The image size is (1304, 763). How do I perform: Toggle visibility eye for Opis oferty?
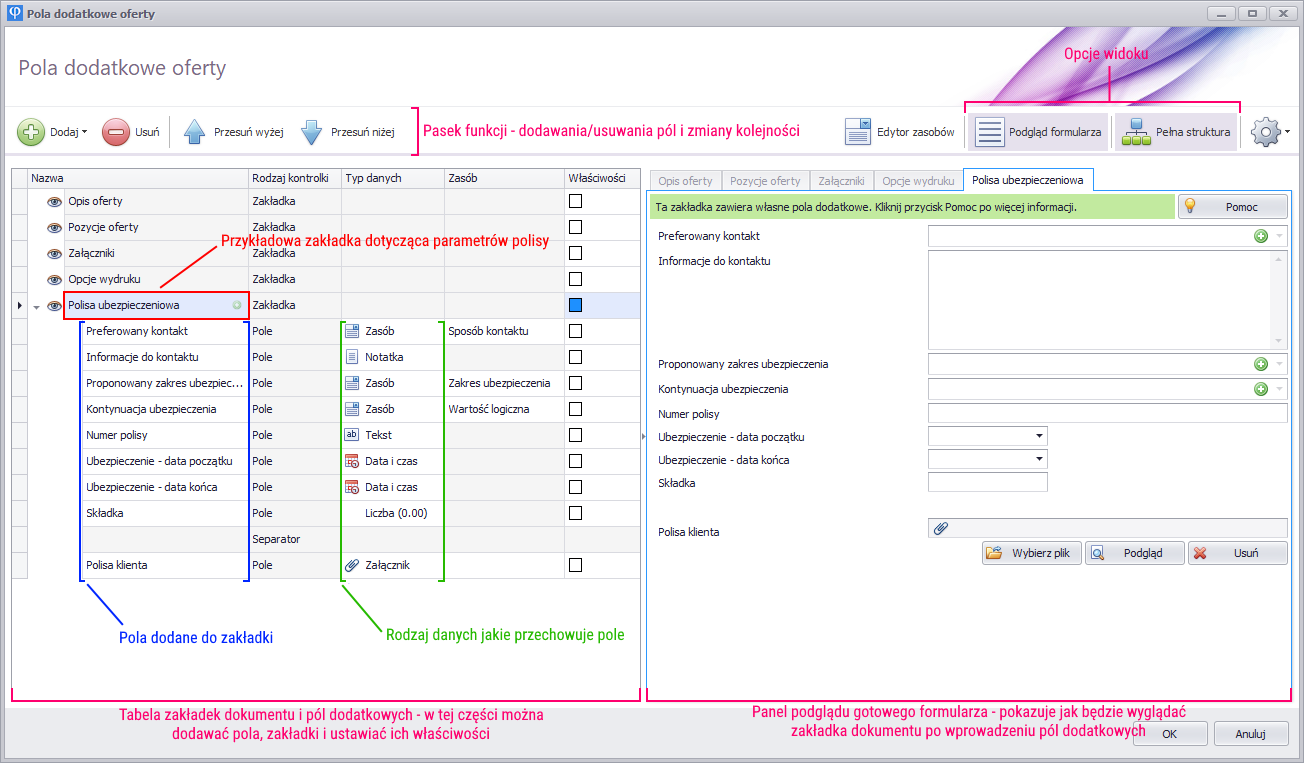coord(55,201)
